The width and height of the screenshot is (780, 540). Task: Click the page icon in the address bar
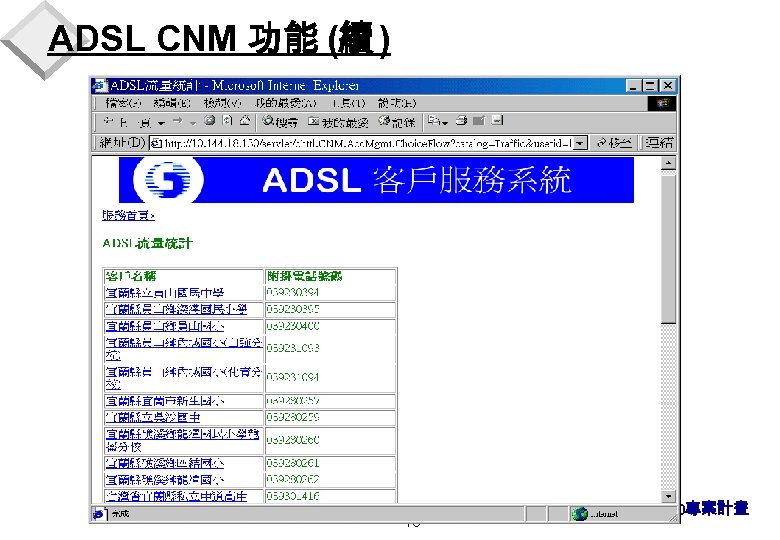coord(157,144)
